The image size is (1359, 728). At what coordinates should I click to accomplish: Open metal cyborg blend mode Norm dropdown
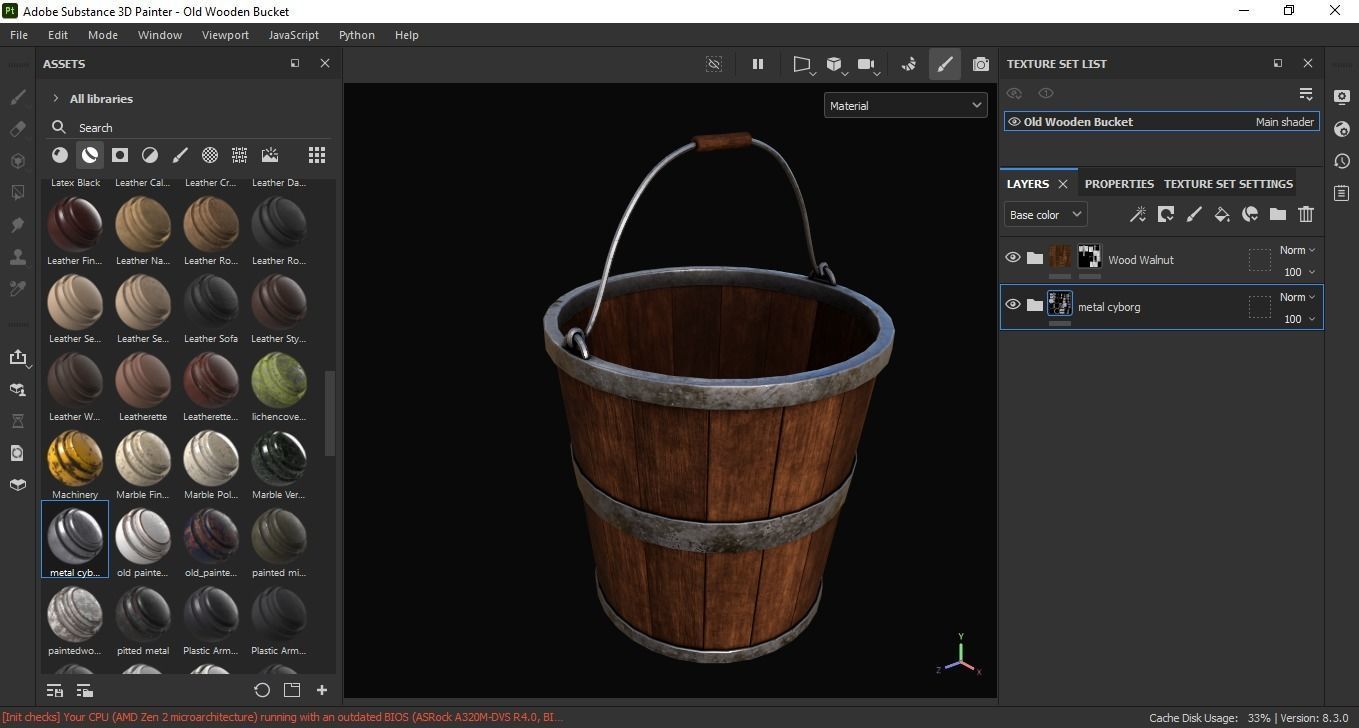1297,297
